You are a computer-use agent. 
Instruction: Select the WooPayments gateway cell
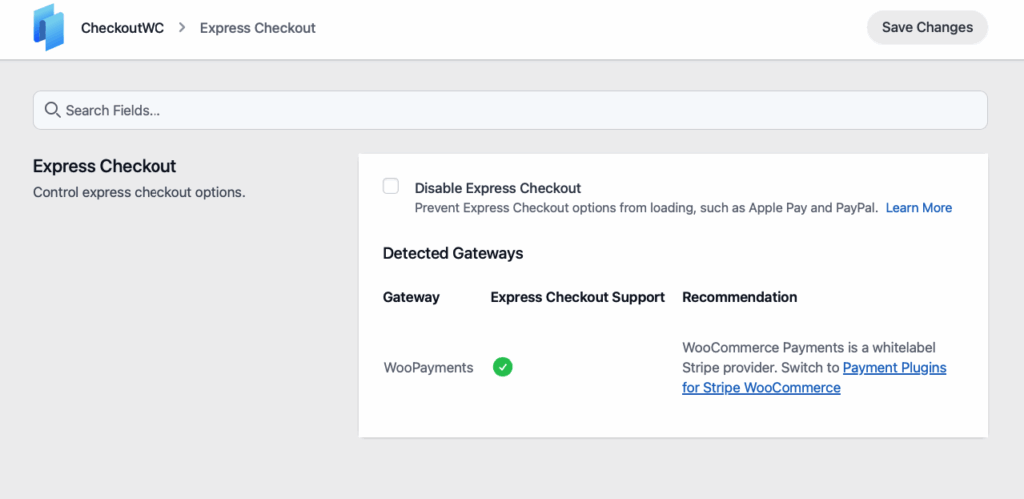428,367
